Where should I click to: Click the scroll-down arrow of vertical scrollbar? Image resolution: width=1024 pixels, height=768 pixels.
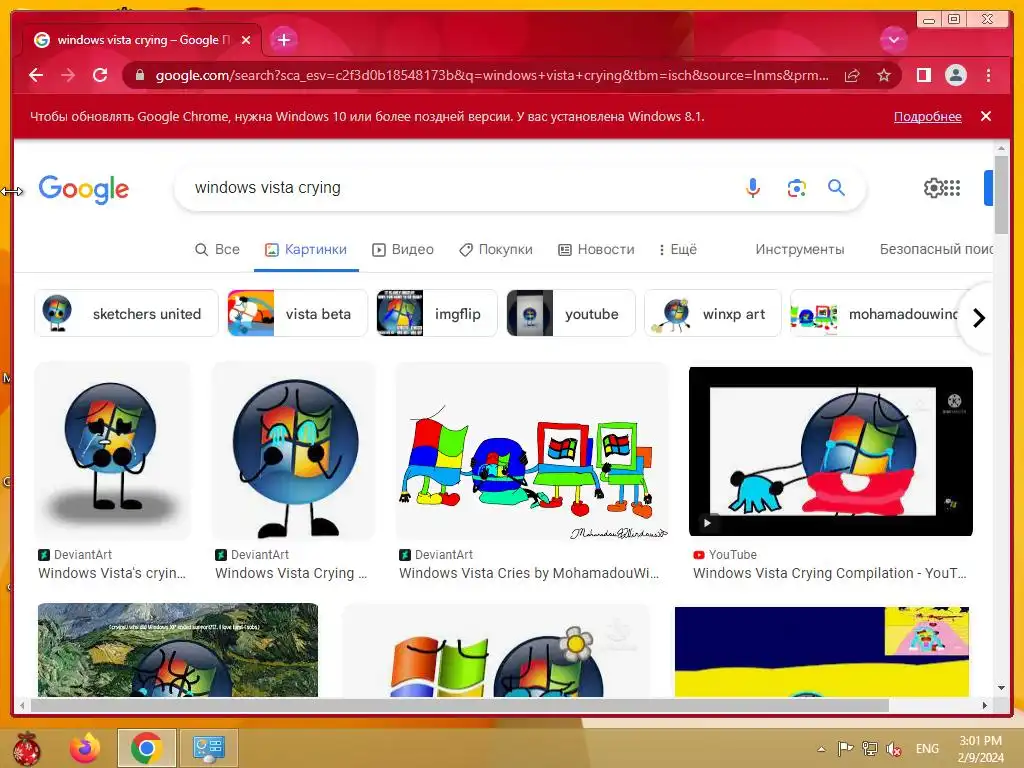[1001, 688]
